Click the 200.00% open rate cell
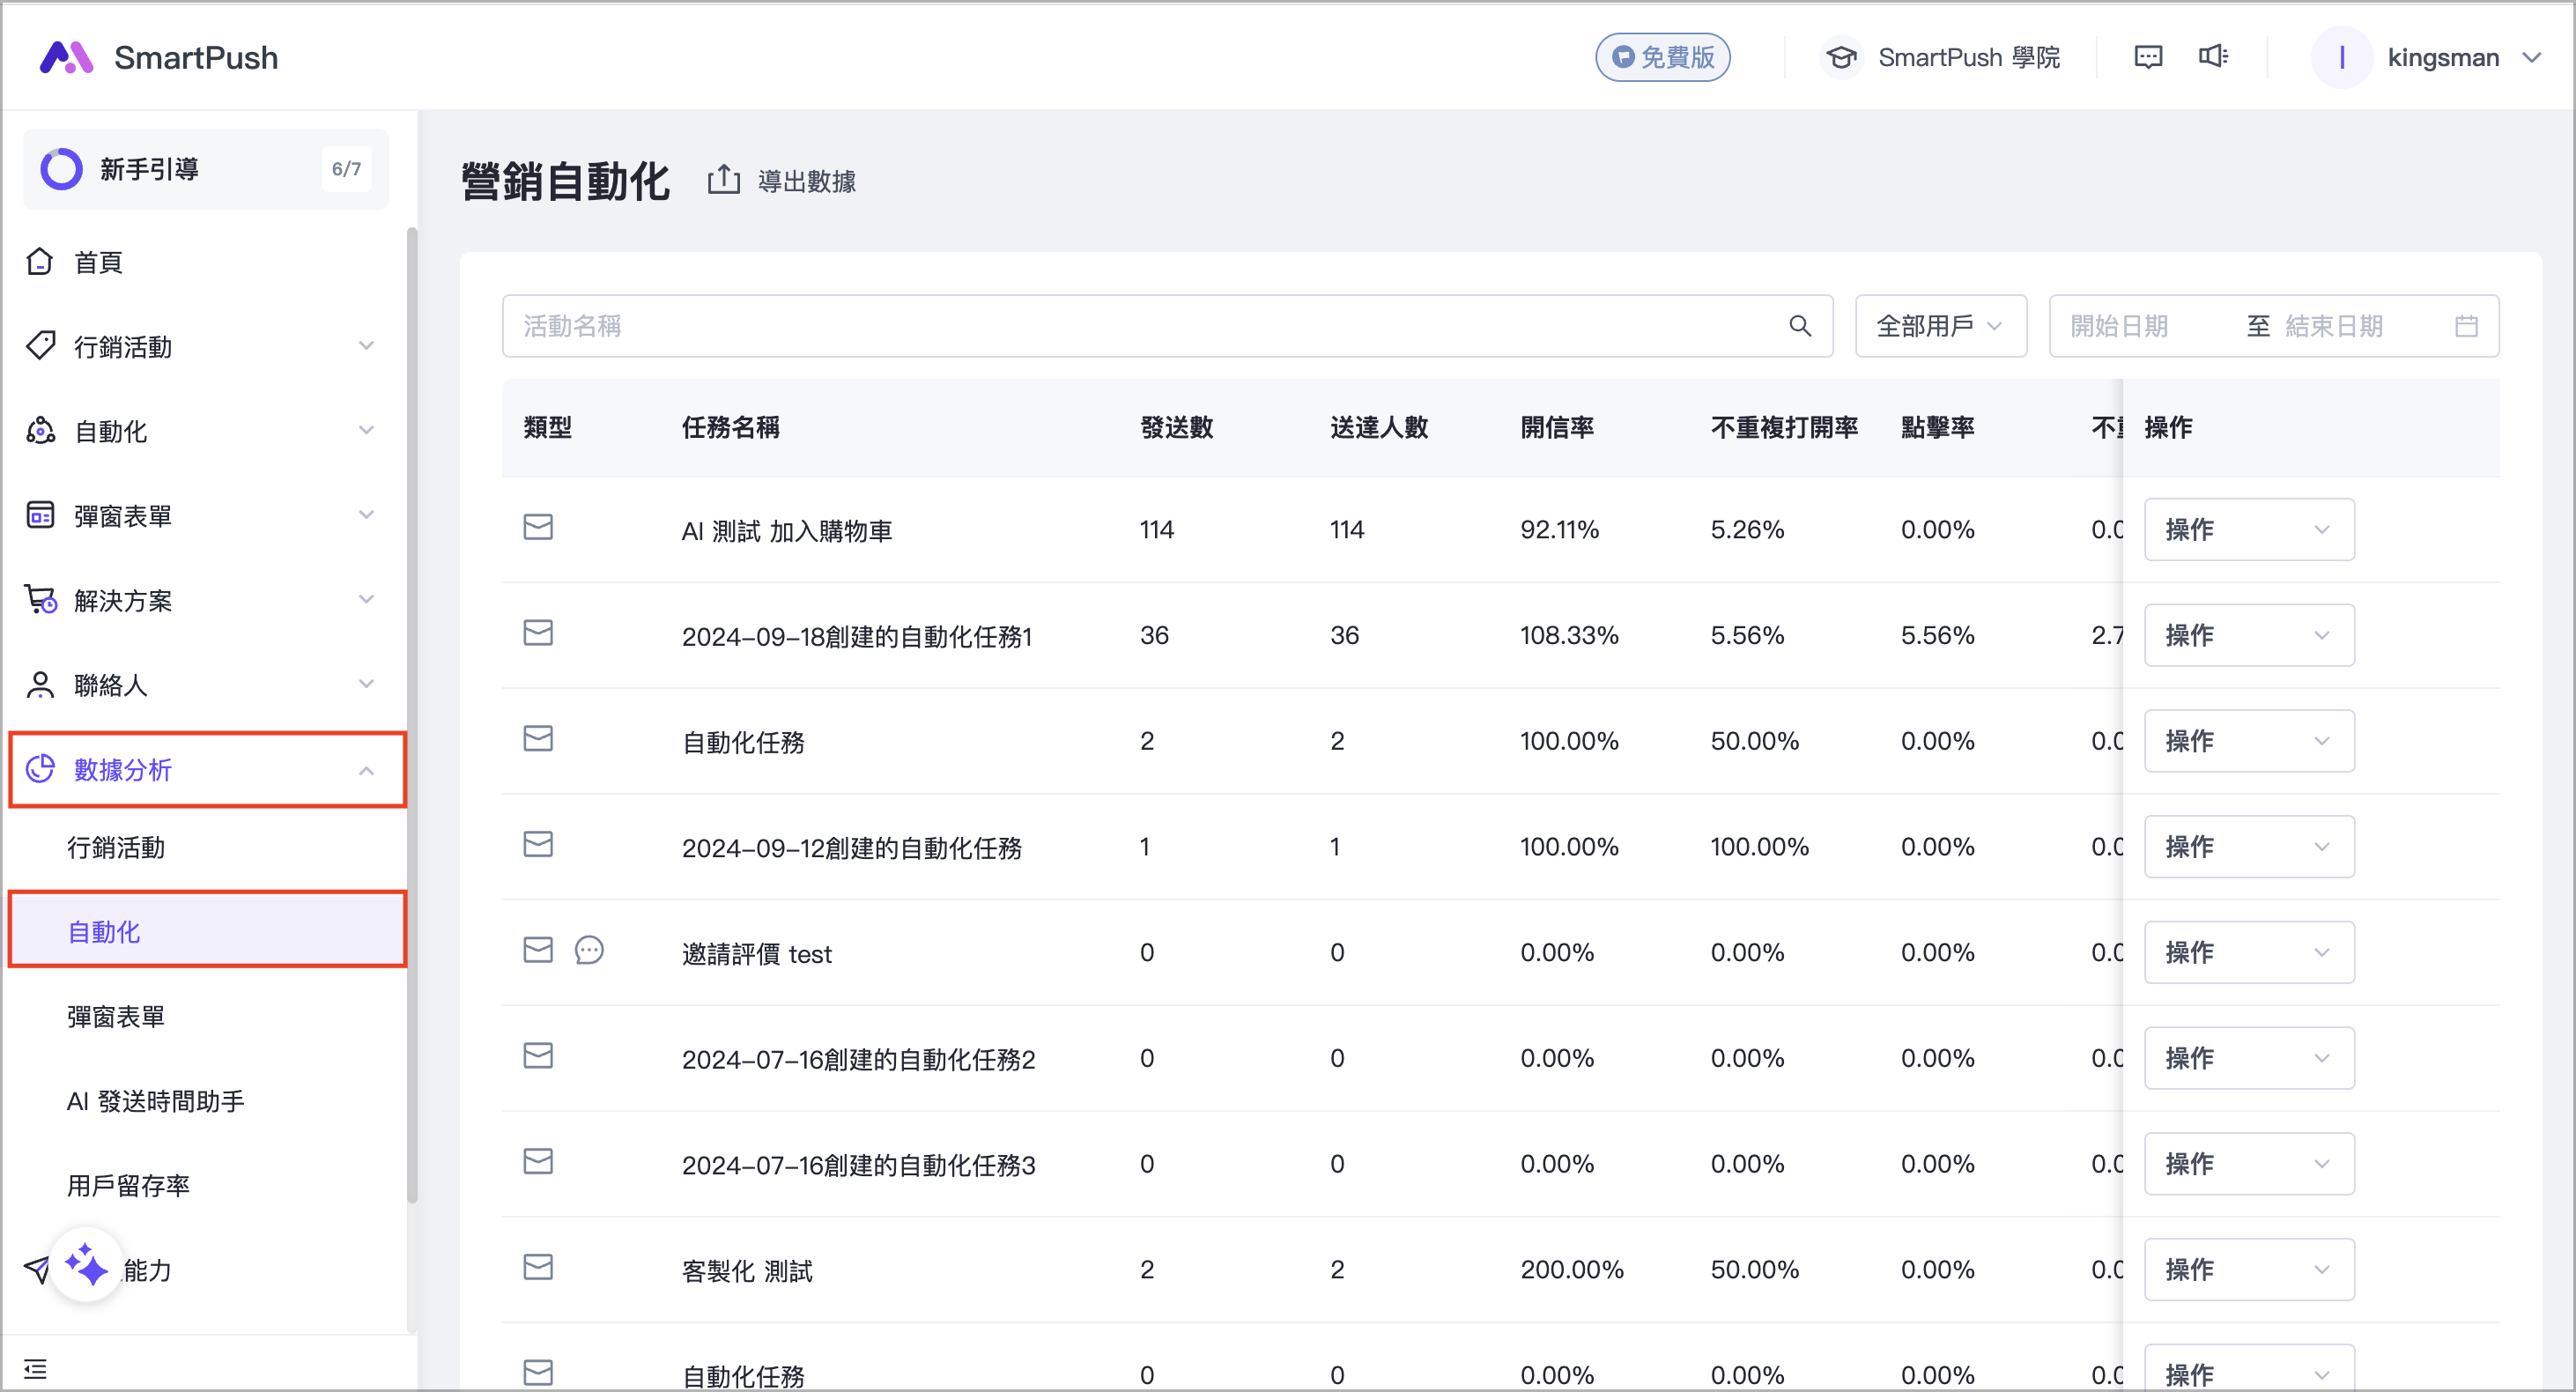Screen dimensions: 2576x1392 pos(1572,1269)
